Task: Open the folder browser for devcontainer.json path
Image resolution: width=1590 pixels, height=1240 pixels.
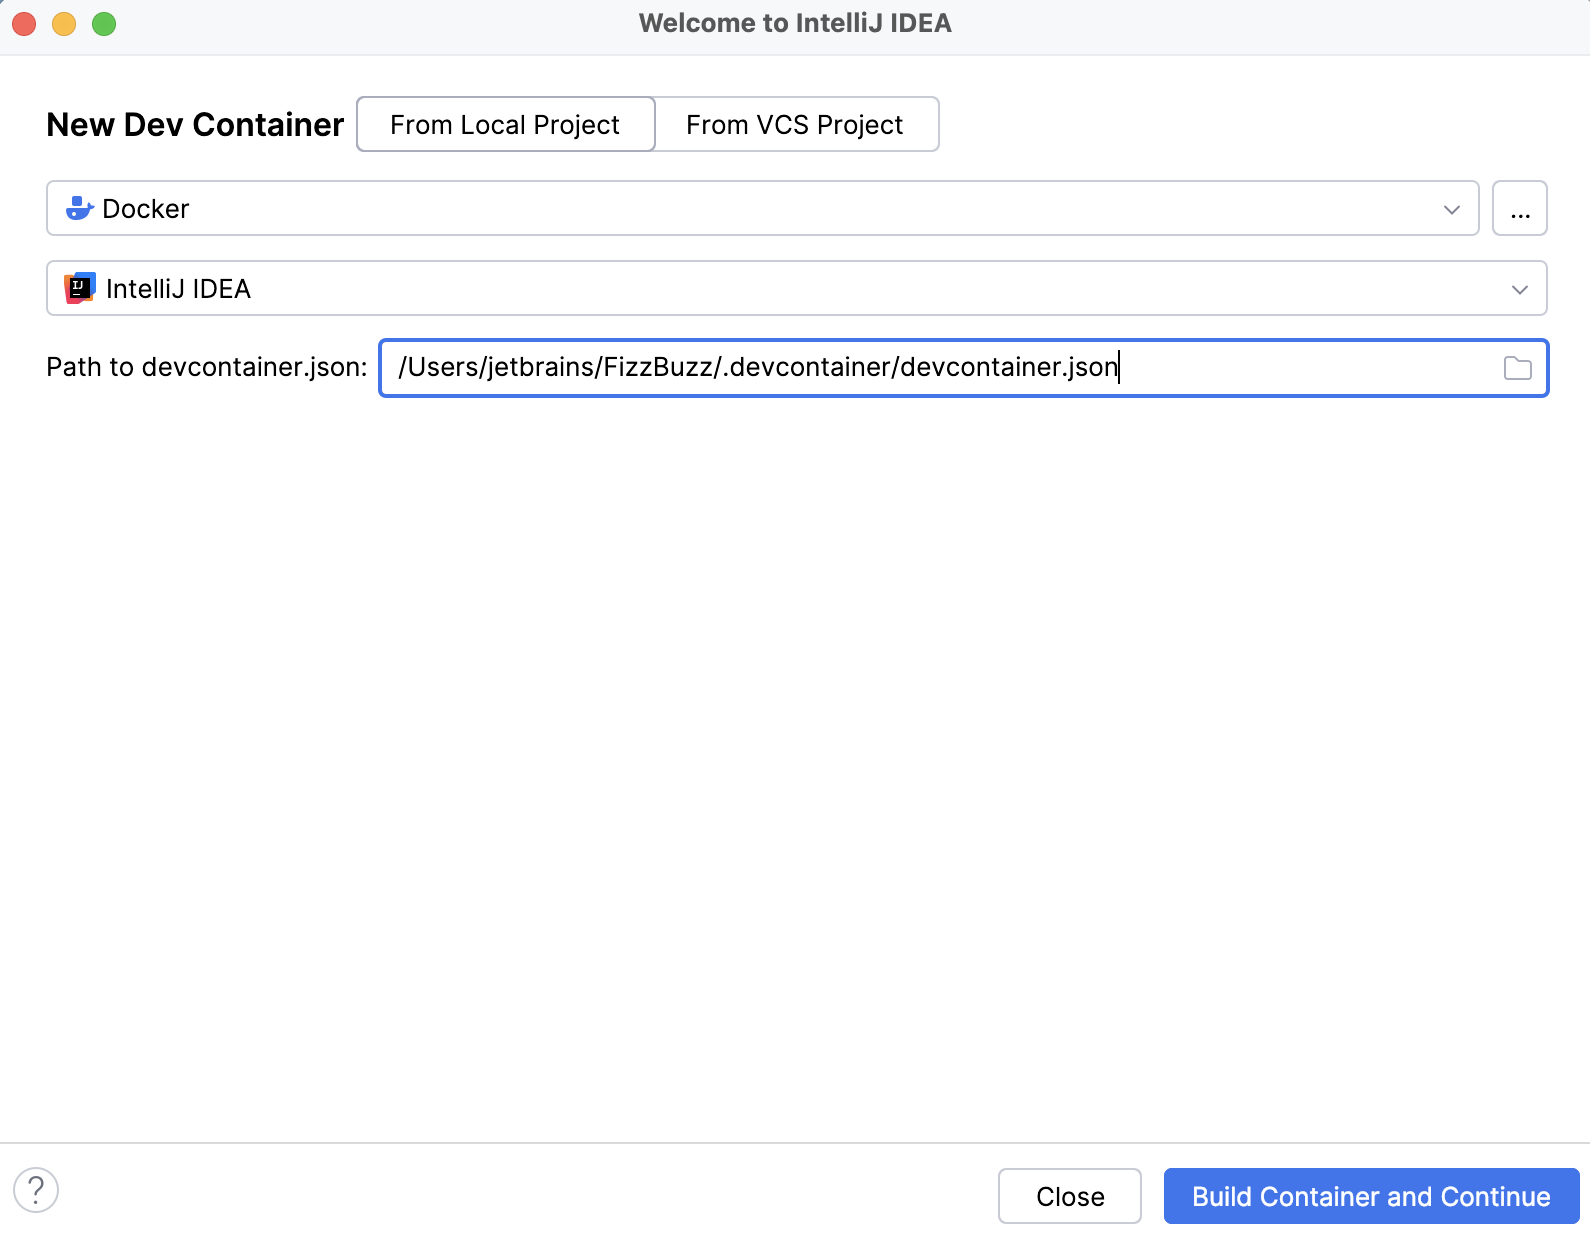Action: (1518, 368)
